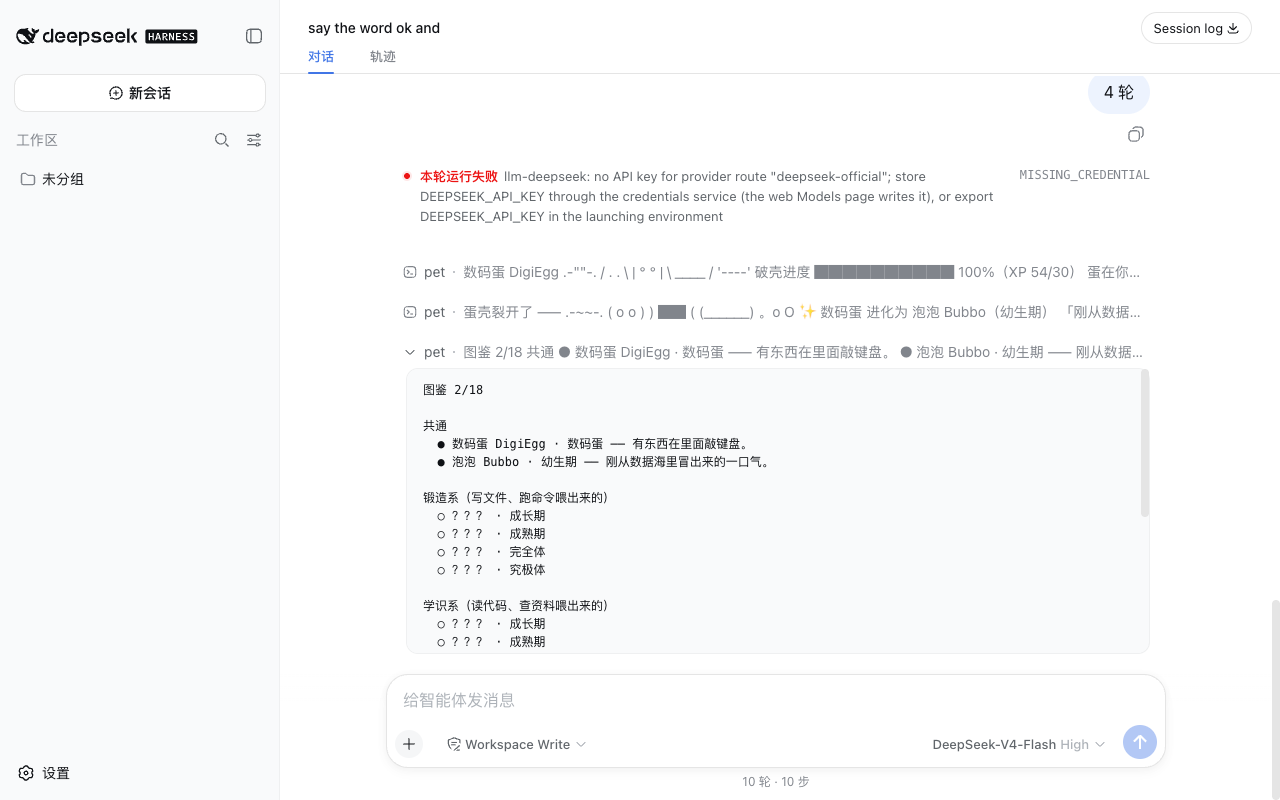
Task: Click the 4 轮 message bubble
Action: coord(1119,92)
